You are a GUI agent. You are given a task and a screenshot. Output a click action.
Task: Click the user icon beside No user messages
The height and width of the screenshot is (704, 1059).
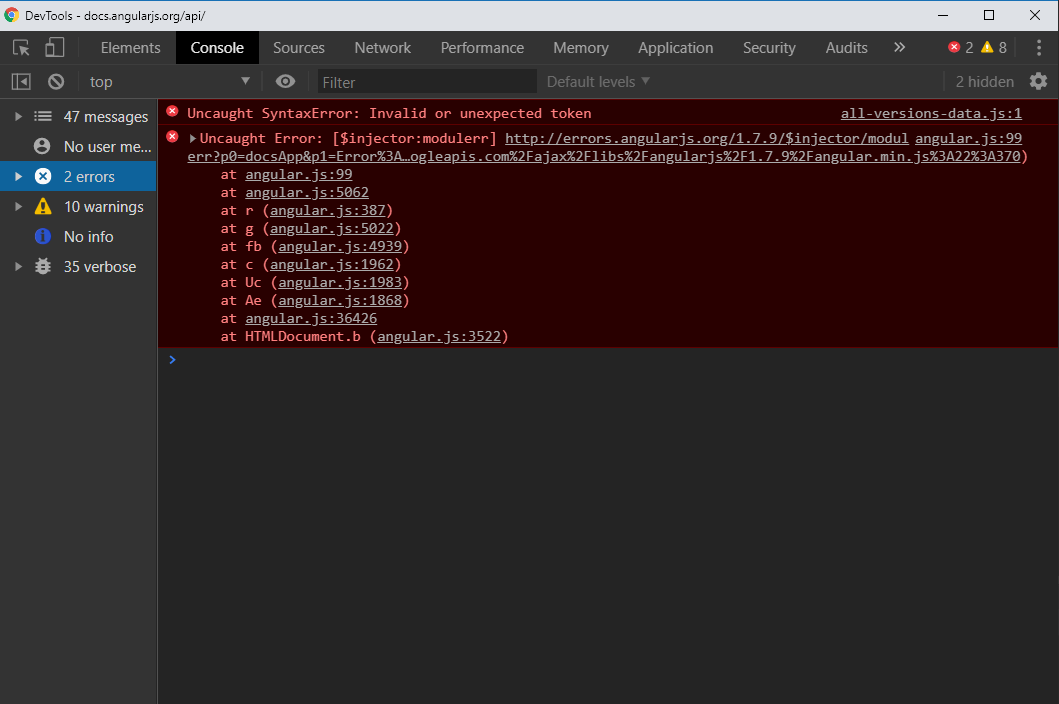coord(42,146)
